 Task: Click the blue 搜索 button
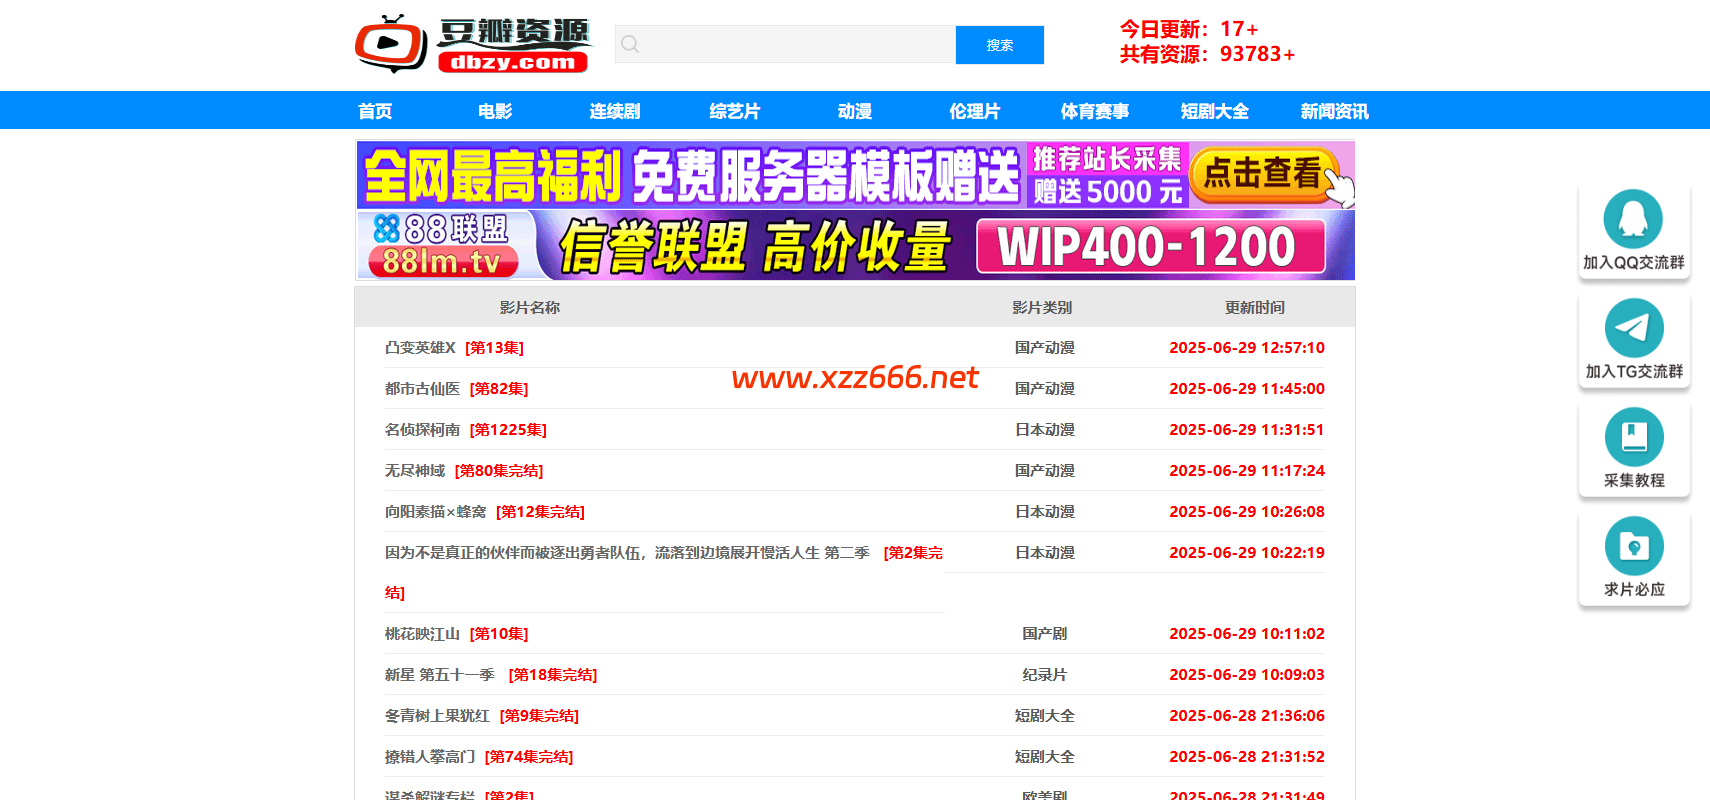(x=1000, y=45)
